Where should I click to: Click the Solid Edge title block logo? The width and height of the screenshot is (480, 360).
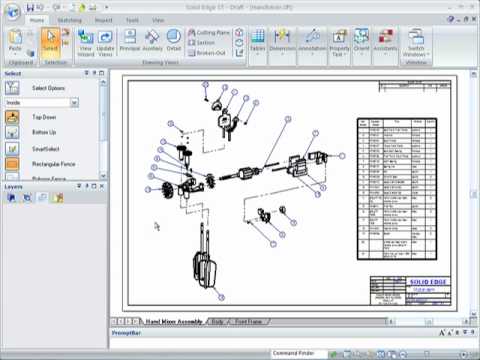[x=428, y=282]
